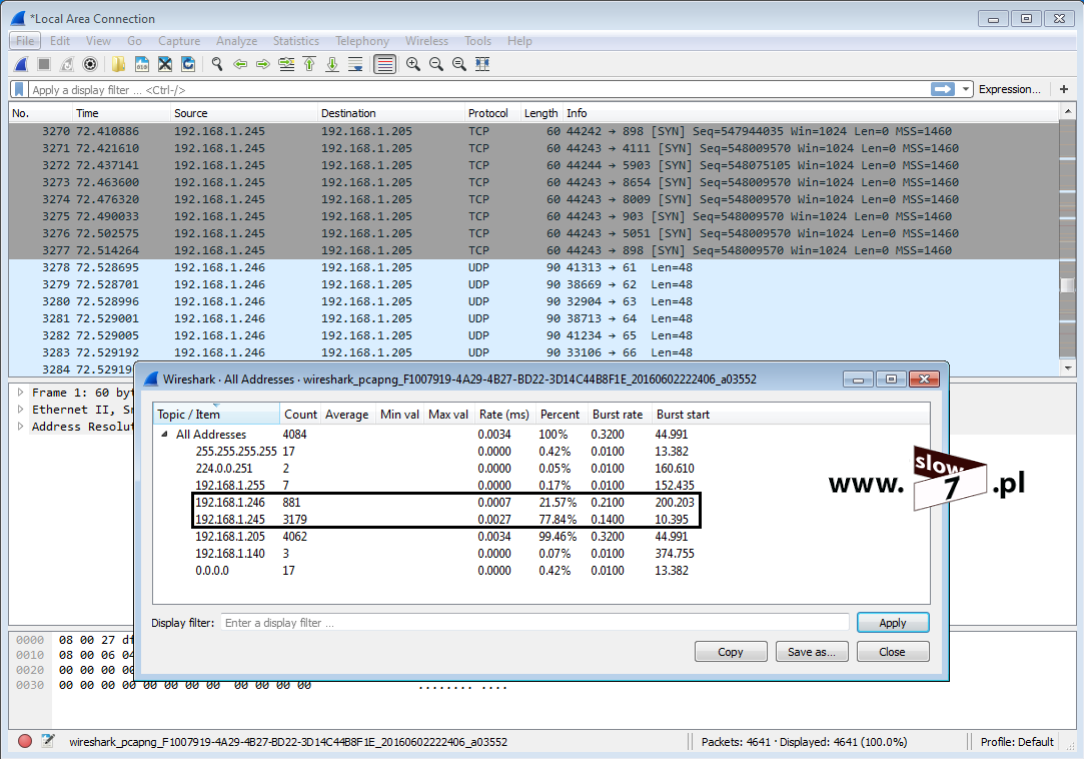Click the capture status red circle icon

[x=25, y=741]
